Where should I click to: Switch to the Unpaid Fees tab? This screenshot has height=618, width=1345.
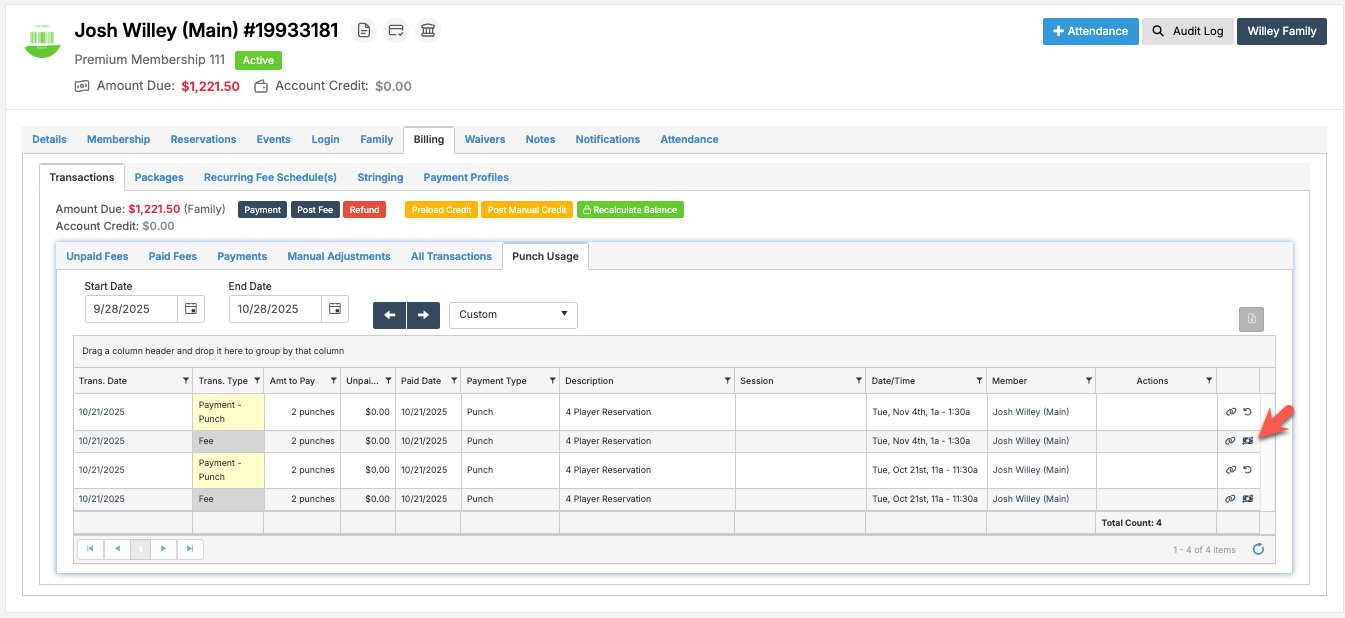point(97,256)
